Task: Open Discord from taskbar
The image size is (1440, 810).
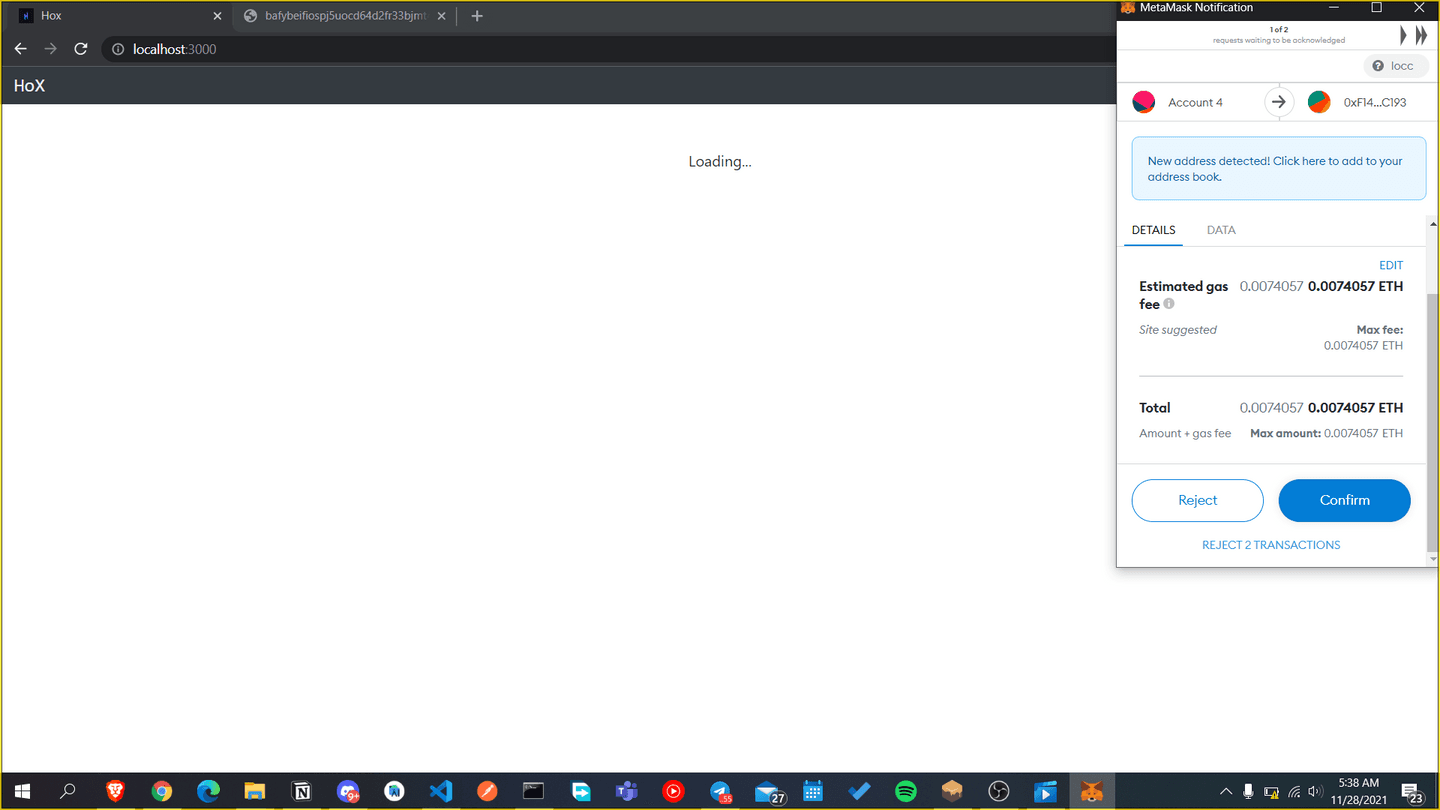Action: click(348, 791)
